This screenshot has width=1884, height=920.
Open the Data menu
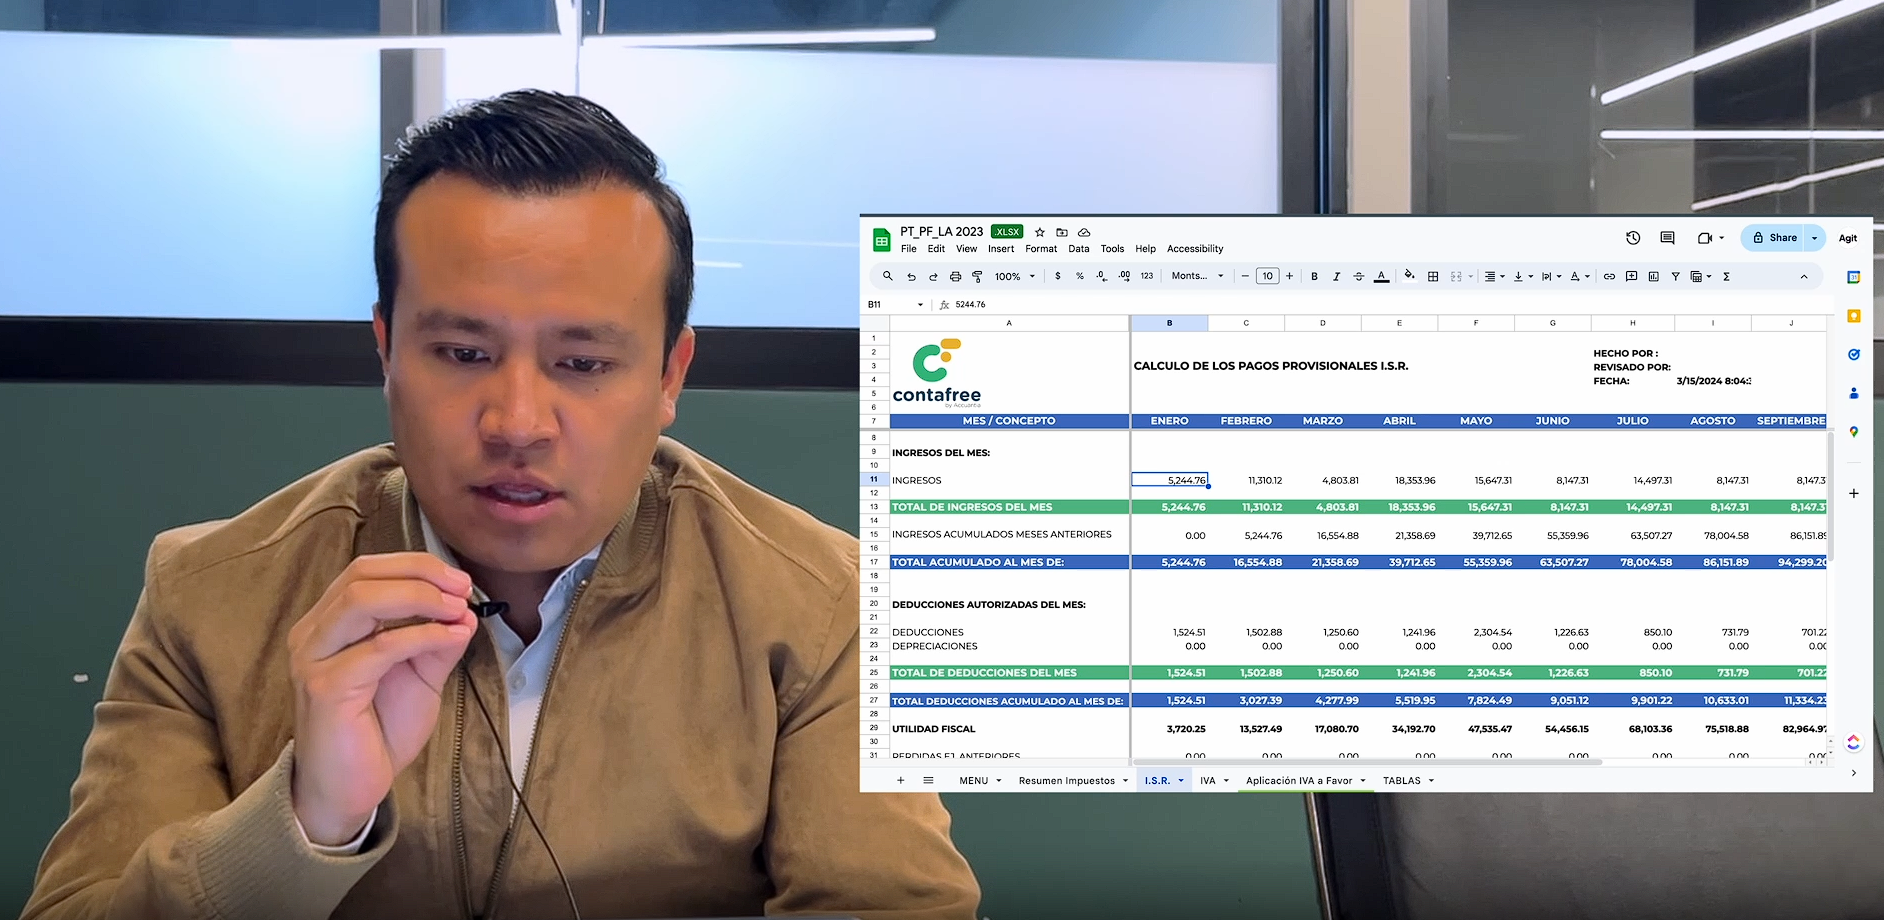point(1079,249)
